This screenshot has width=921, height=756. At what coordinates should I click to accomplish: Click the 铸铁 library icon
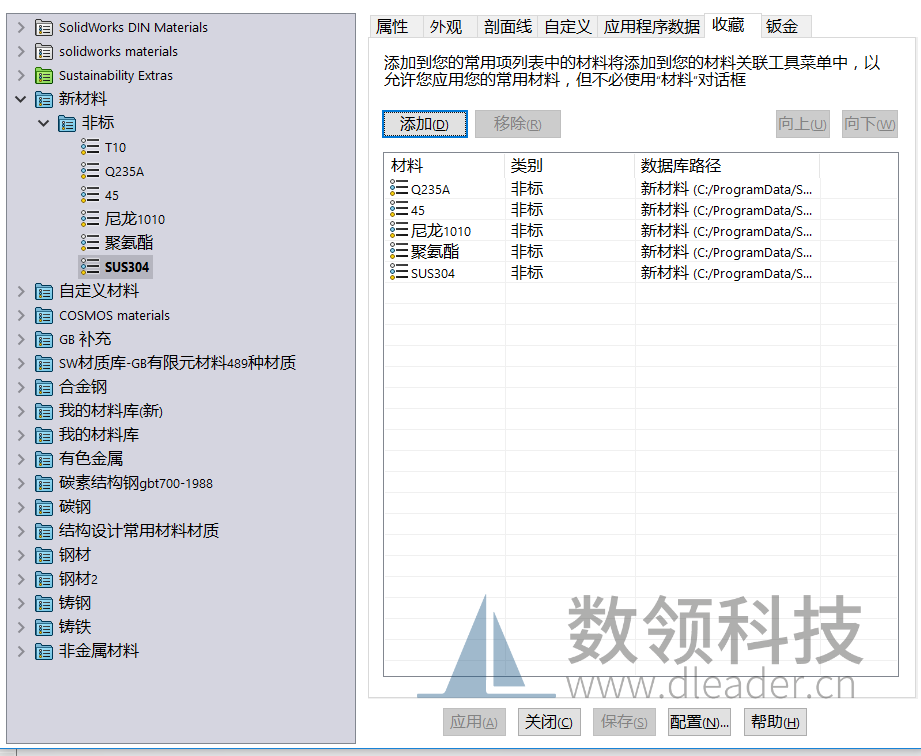pyautogui.click(x=43, y=627)
